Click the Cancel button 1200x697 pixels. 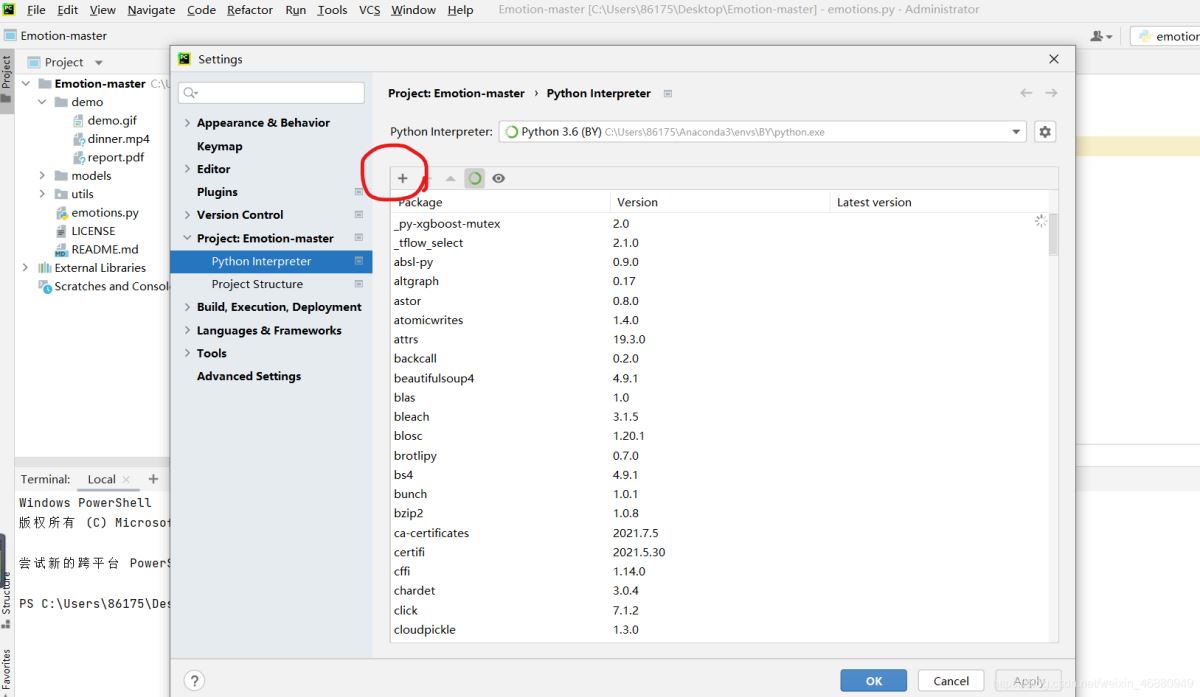click(x=950, y=681)
